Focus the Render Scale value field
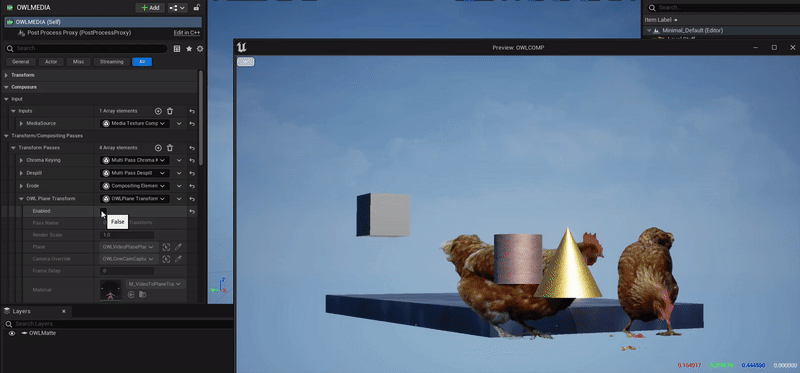The height and width of the screenshot is (373, 800). 127,235
